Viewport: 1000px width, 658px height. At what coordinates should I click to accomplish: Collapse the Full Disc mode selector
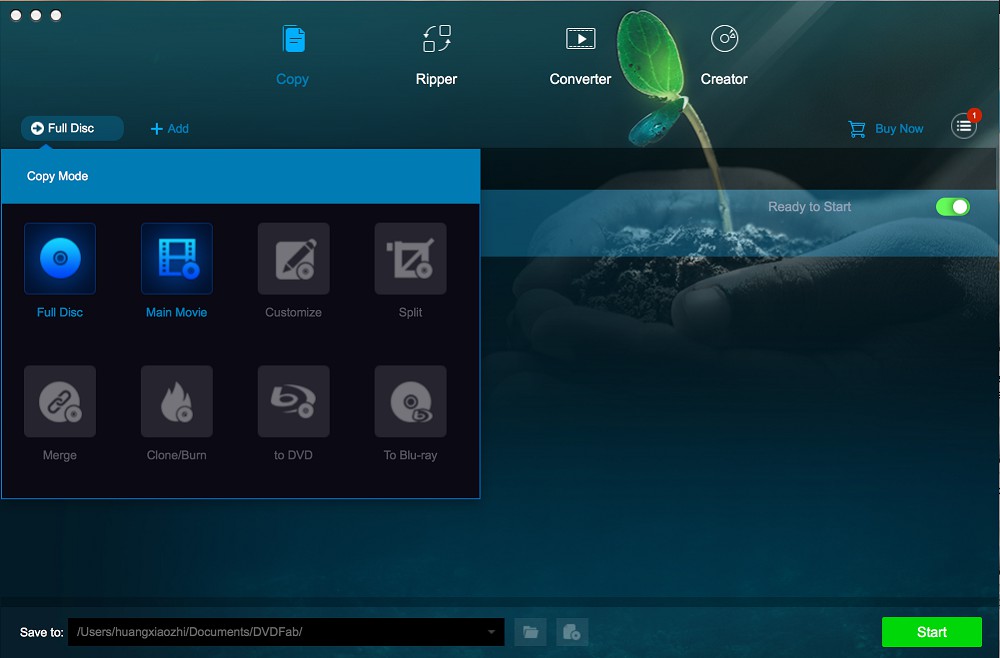pos(72,128)
